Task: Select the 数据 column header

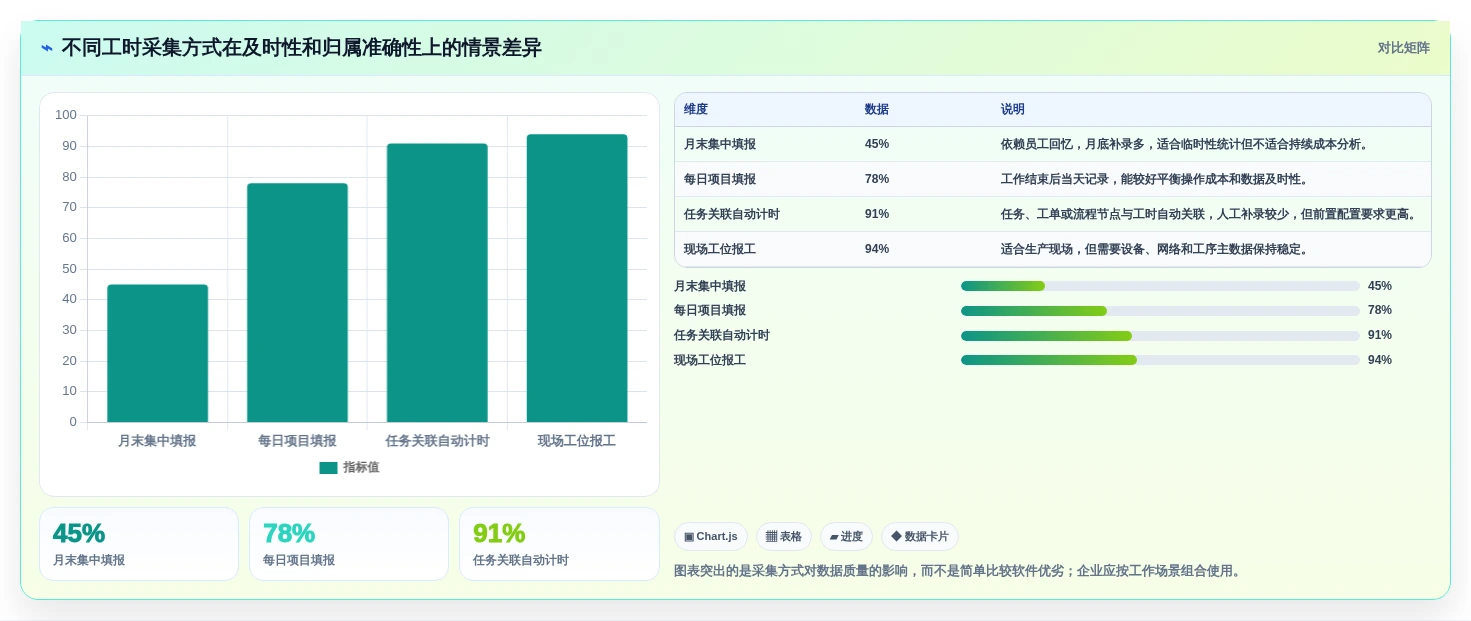Action: point(877,110)
